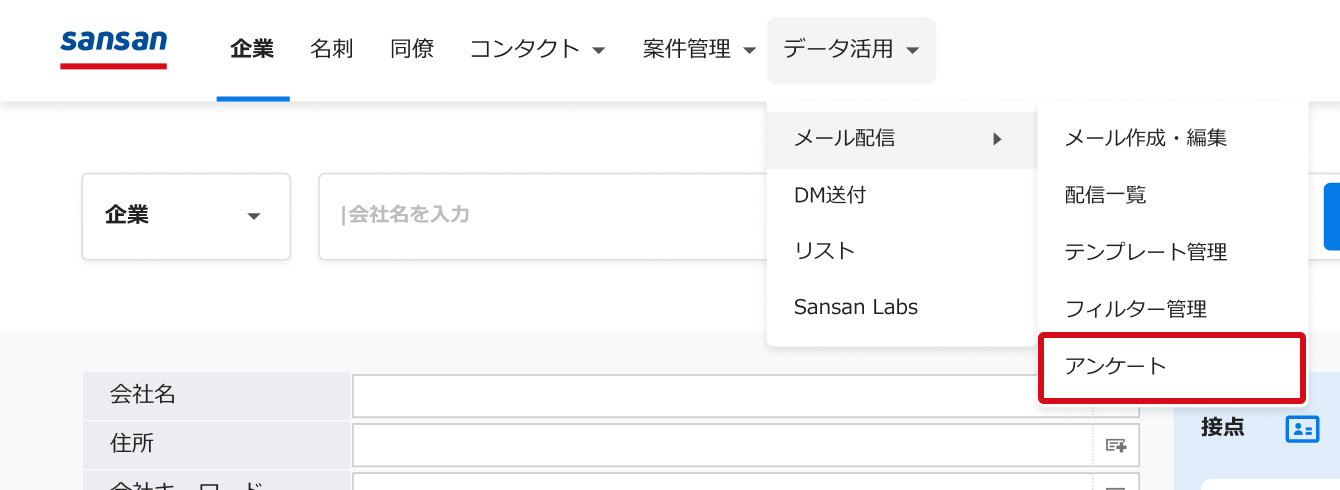
Task: Open the コンタクト dropdown menu
Action: (x=538, y=49)
